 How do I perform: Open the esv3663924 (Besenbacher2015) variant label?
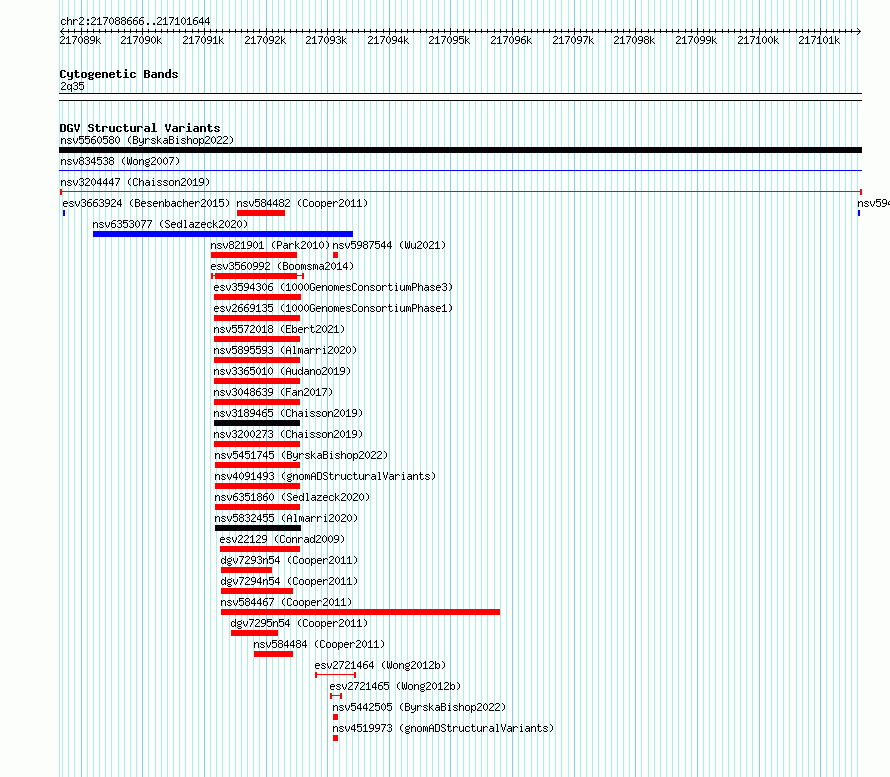click(146, 203)
